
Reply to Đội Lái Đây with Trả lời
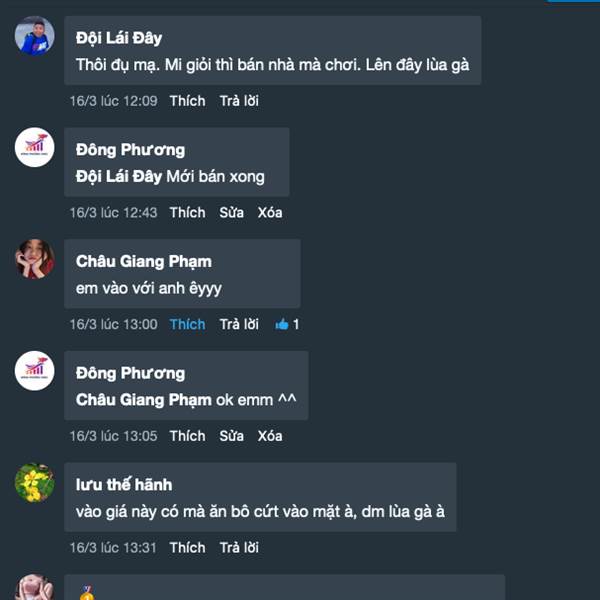(x=239, y=101)
